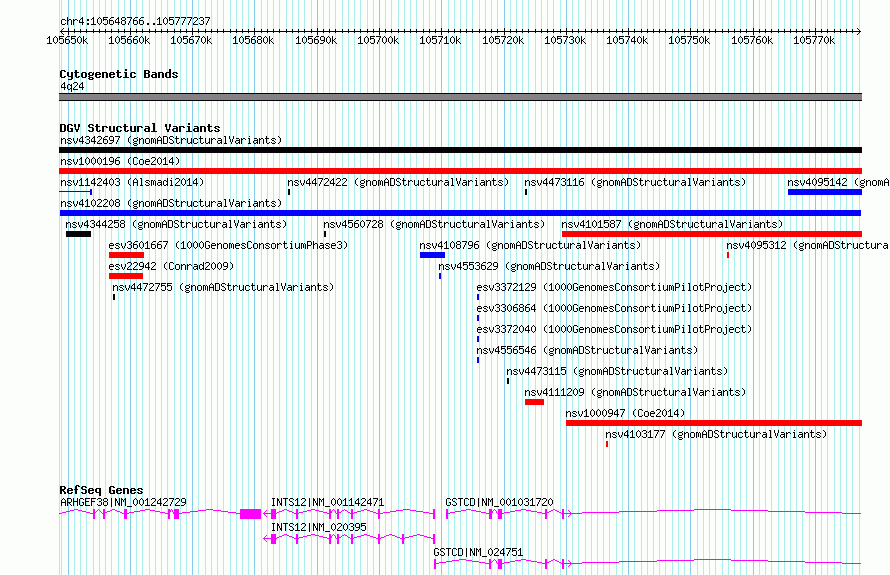Click the nsv4344258 black variant bar

pyautogui.click(x=78, y=234)
